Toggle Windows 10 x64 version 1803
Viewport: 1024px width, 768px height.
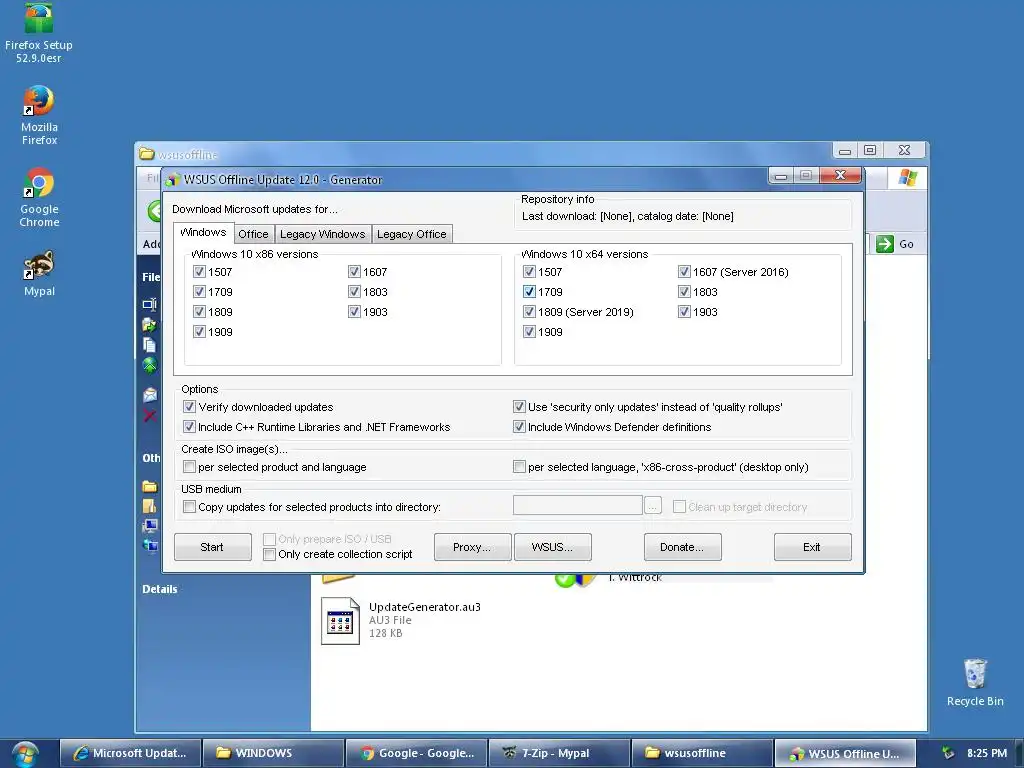(684, 292)
